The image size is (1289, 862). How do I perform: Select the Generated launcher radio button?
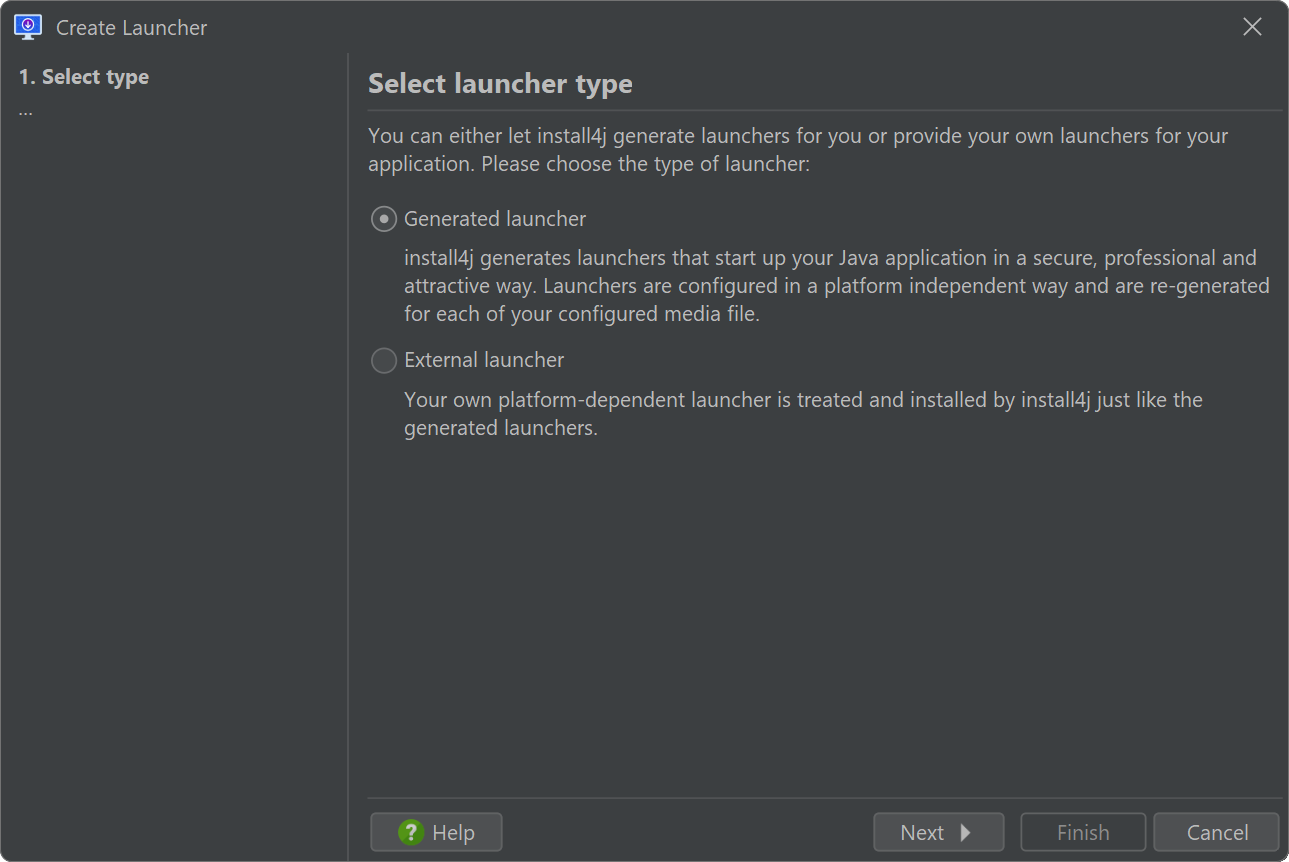(x=384, y=219)
